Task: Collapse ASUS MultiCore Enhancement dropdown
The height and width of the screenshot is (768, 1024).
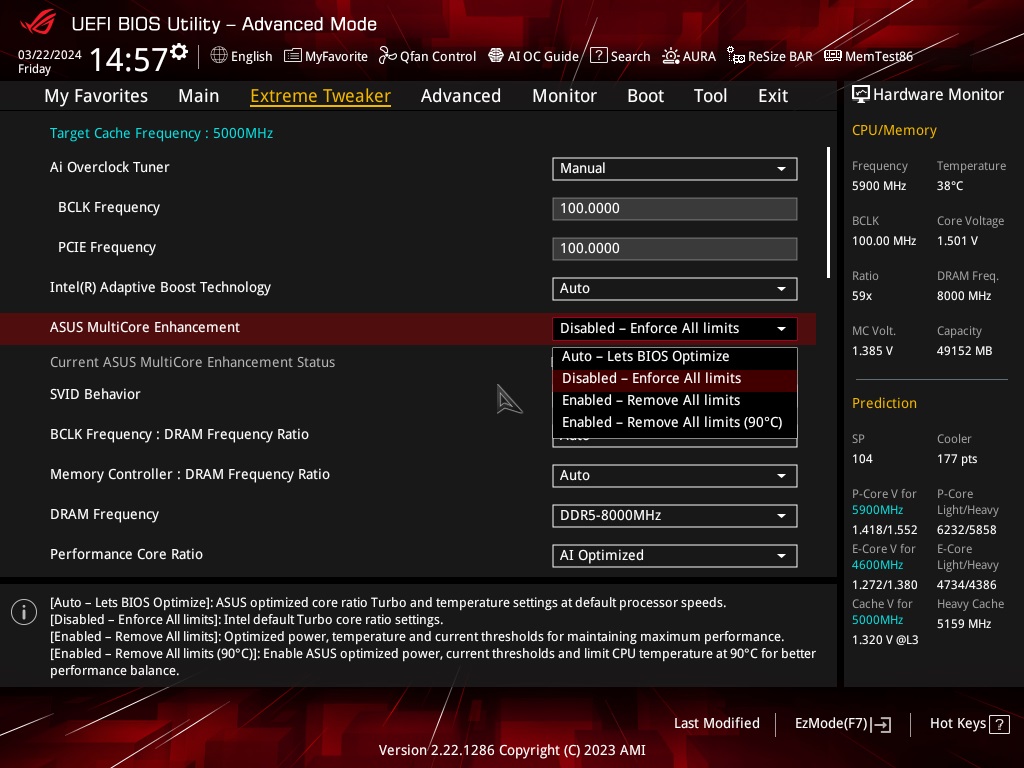Action: point(675,328)
